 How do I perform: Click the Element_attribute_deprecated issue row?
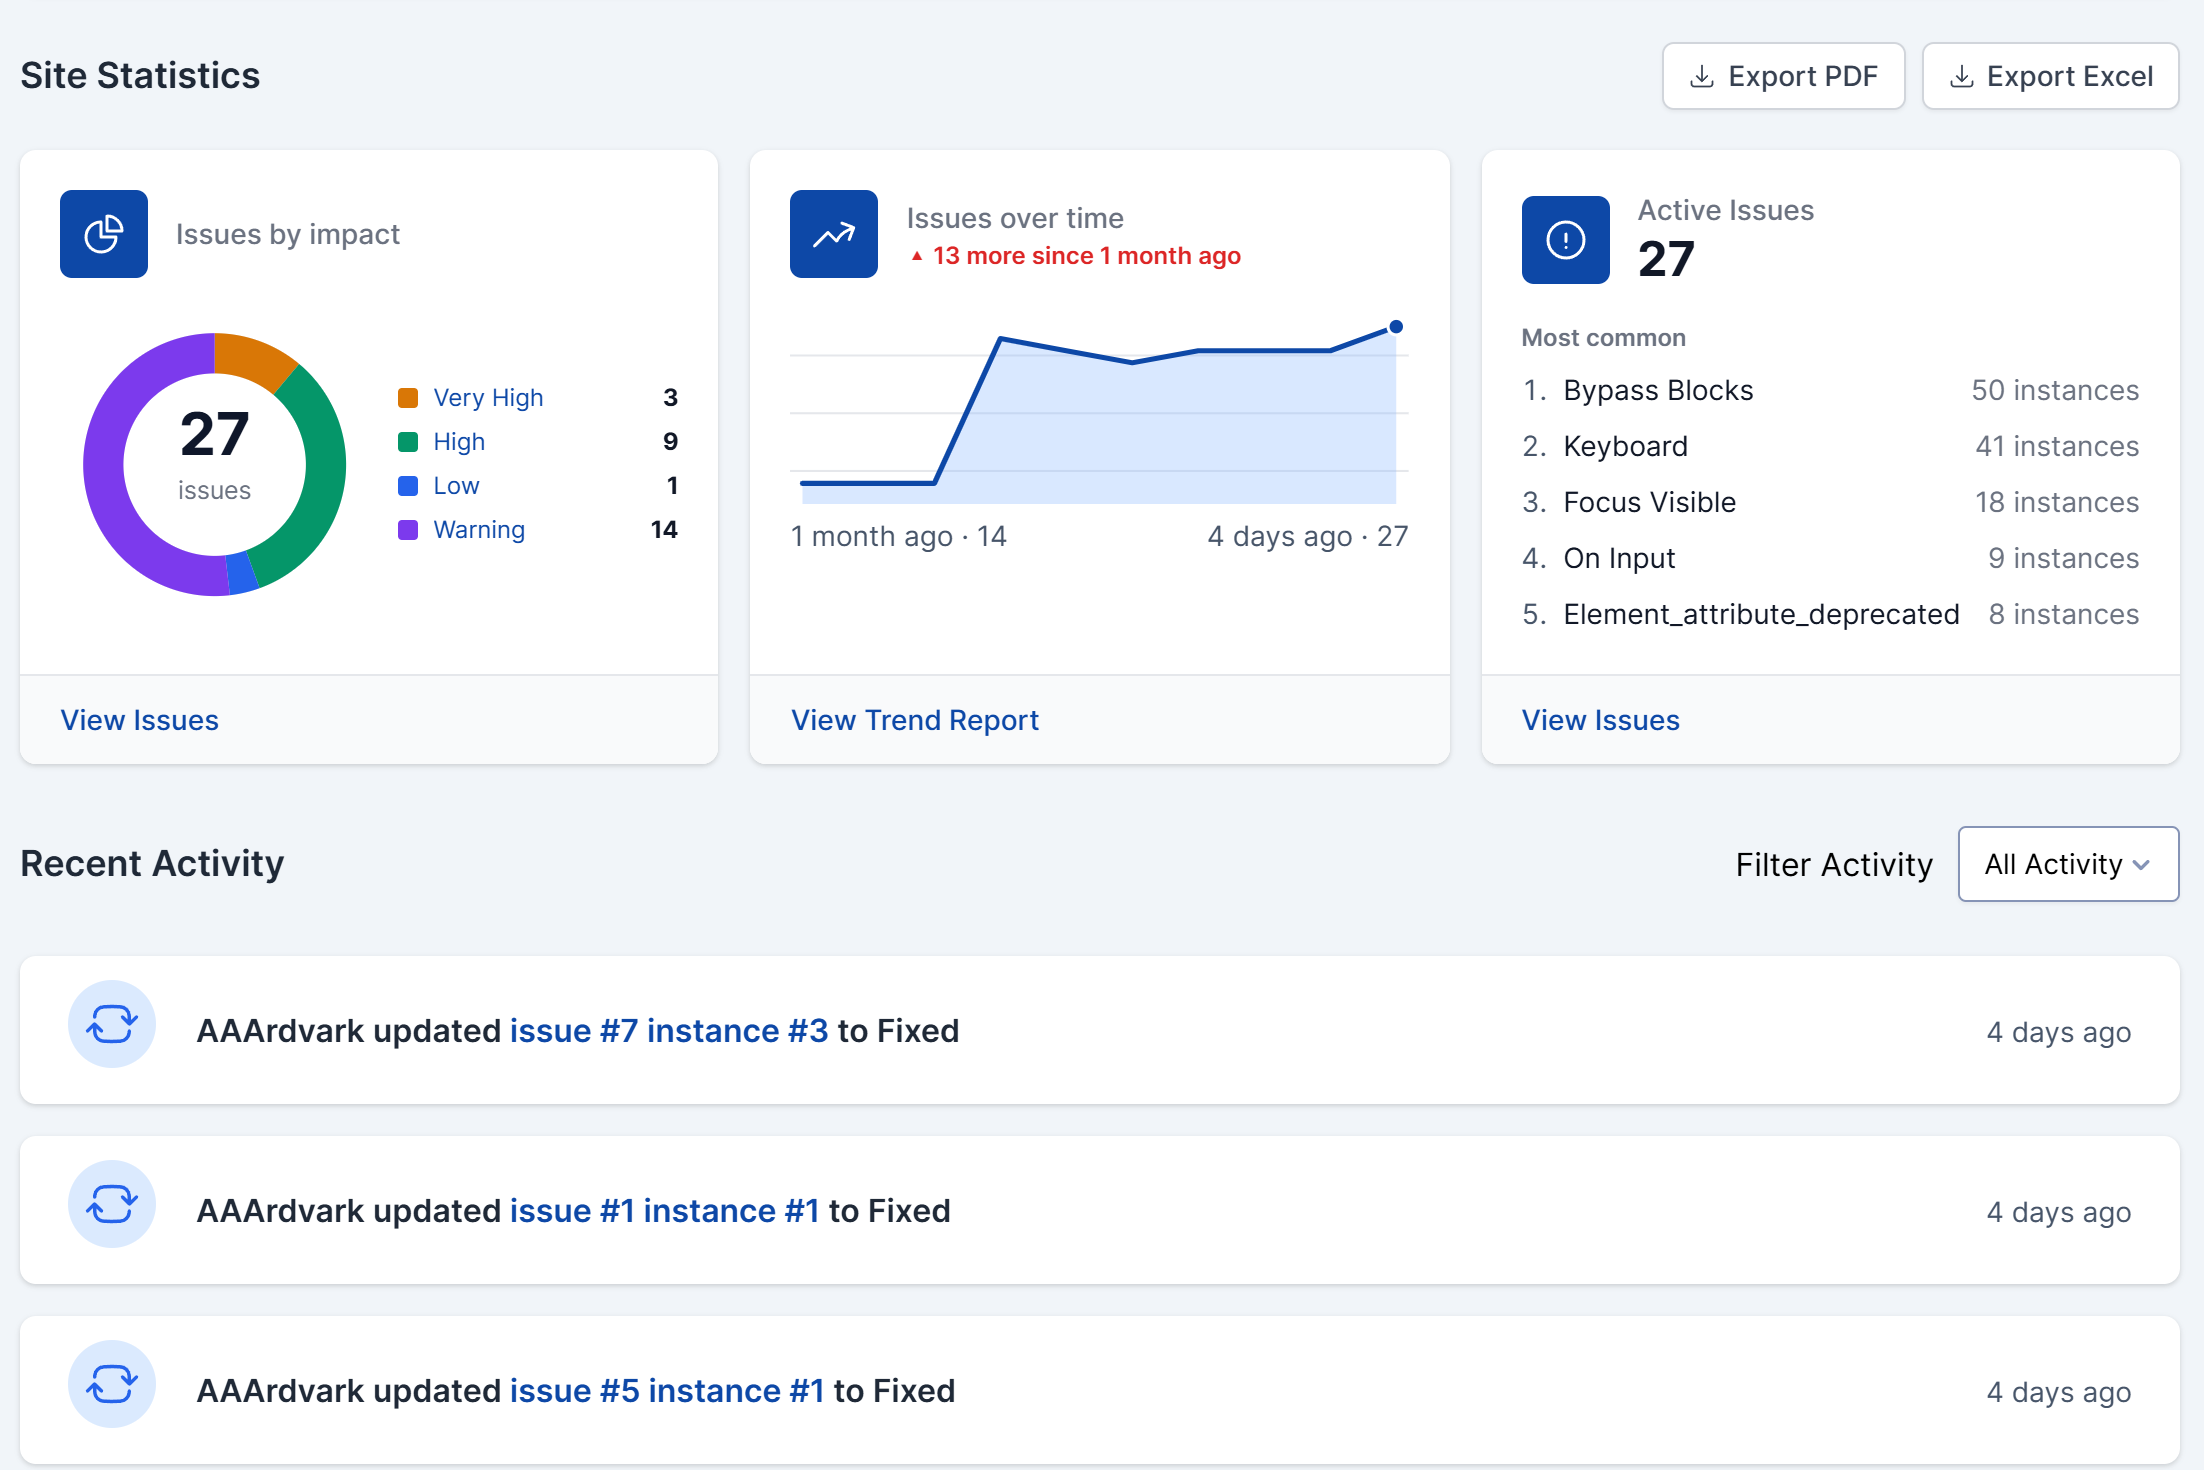pos(1830,614)
